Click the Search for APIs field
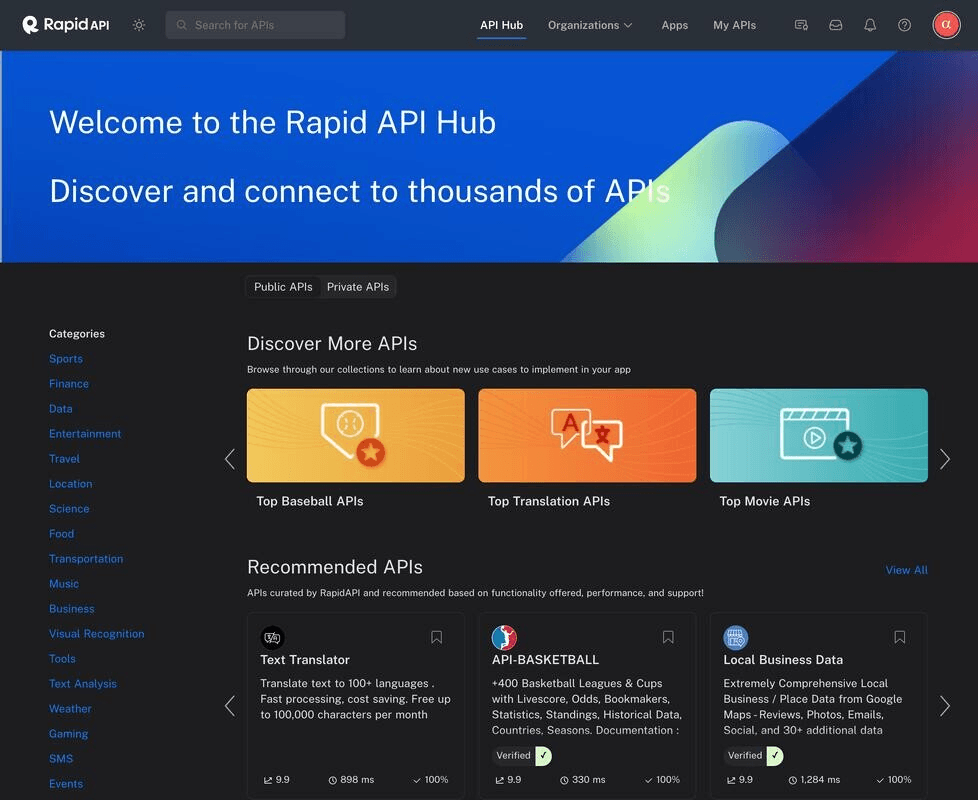Image resolution: width=978 pixels, height=800 pixels. pyautogui.click(x=255, y=25)
